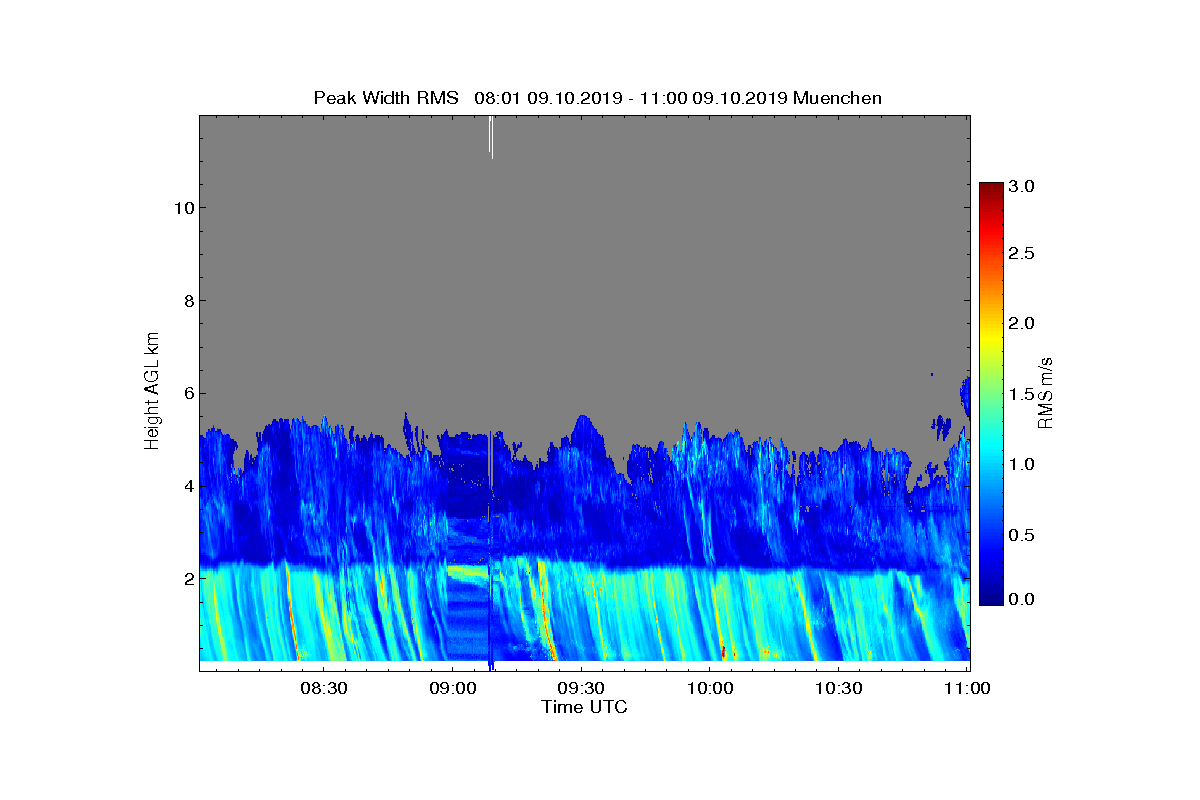Click the 11:00 time tick label
The image size is (1200, 800).
coord(967,689)
